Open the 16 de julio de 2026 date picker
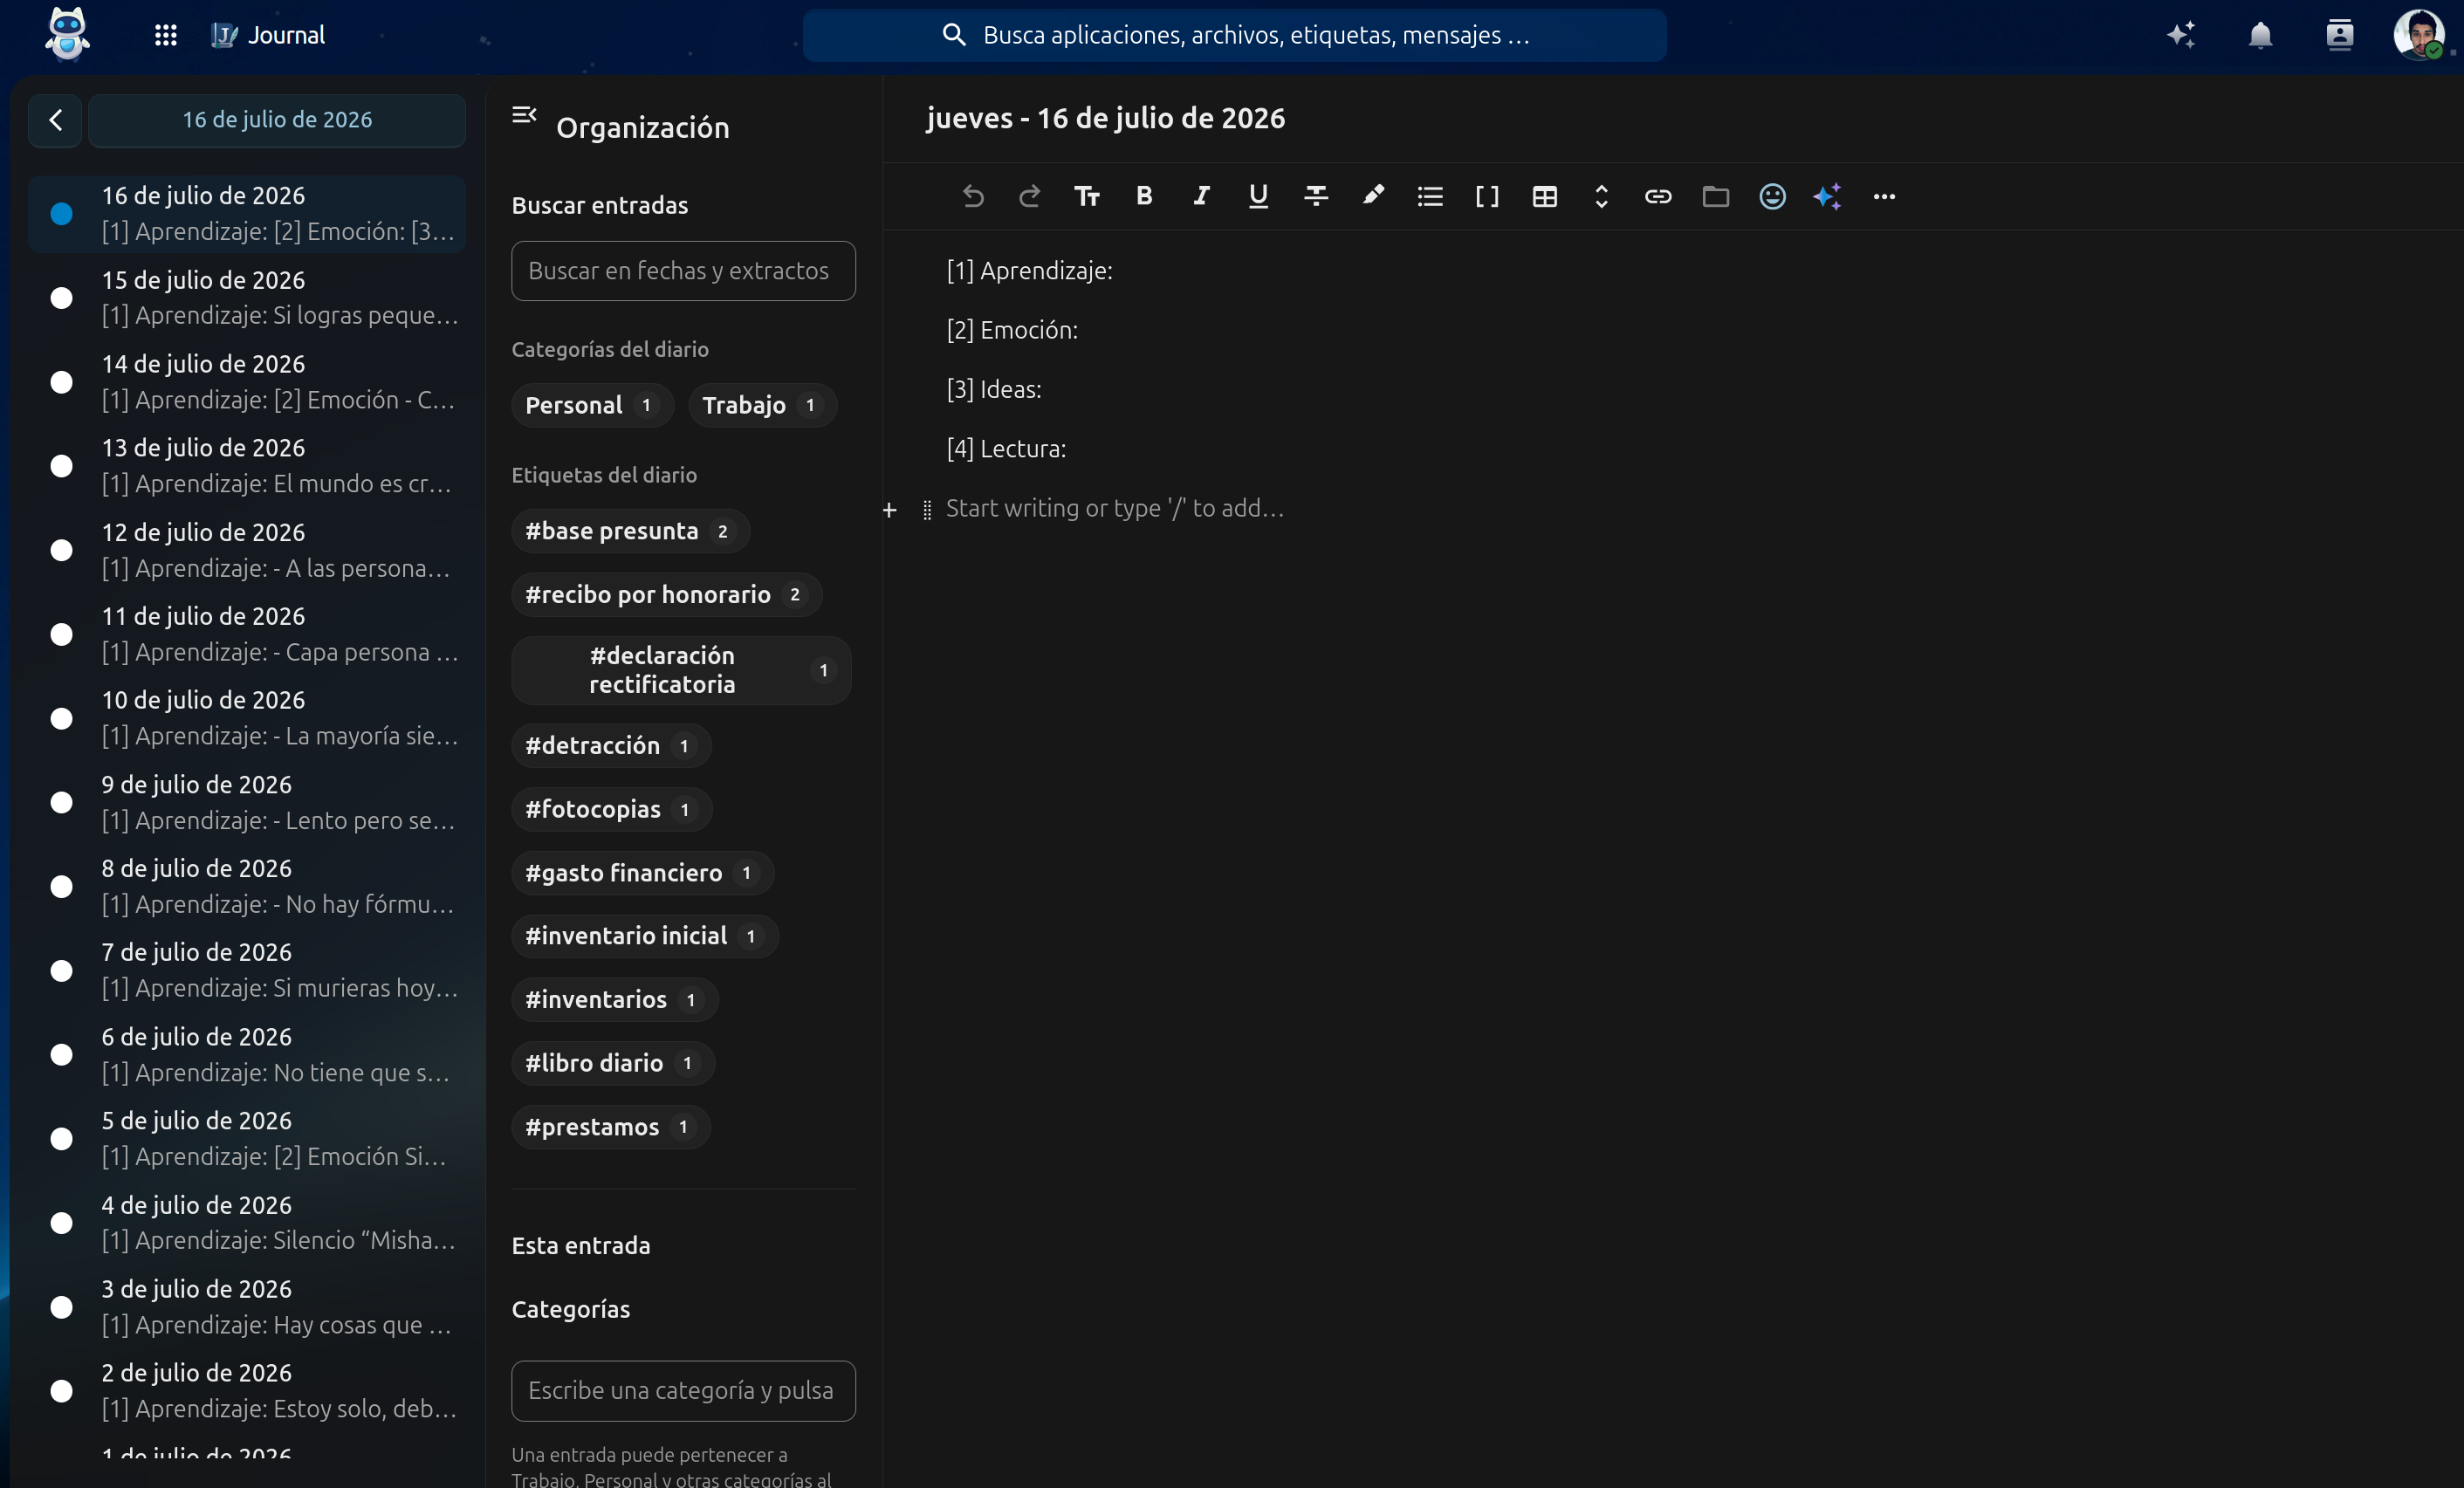 (x=277, y=120)
